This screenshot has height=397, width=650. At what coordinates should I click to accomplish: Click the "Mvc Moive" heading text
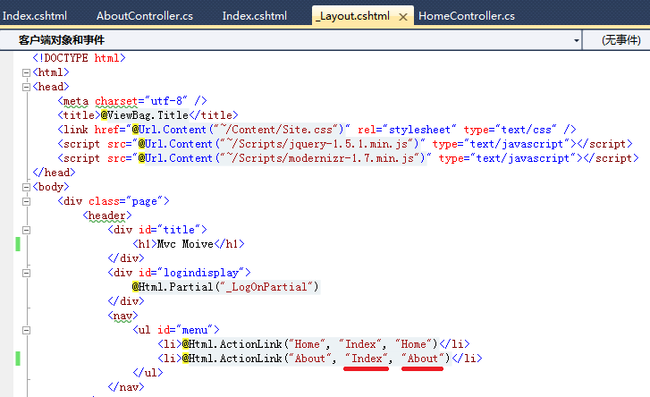click(x=185, y=244)
